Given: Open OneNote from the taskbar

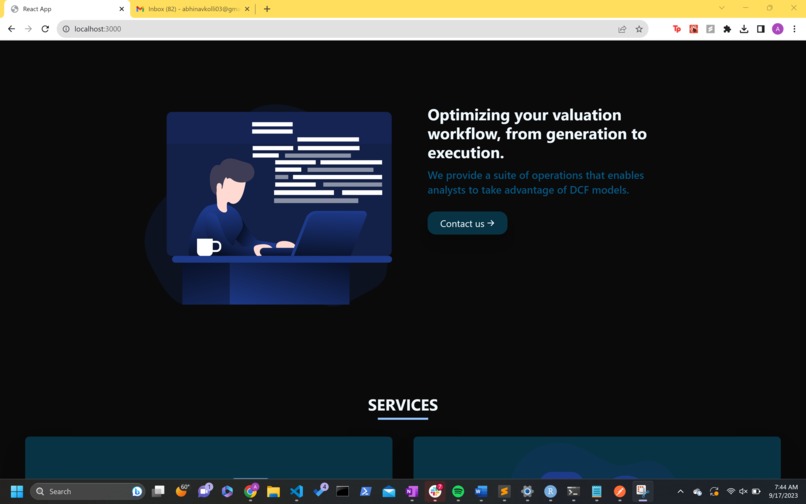Looking at the screenshot, I should pyautogui.click(x=412, y=491).
